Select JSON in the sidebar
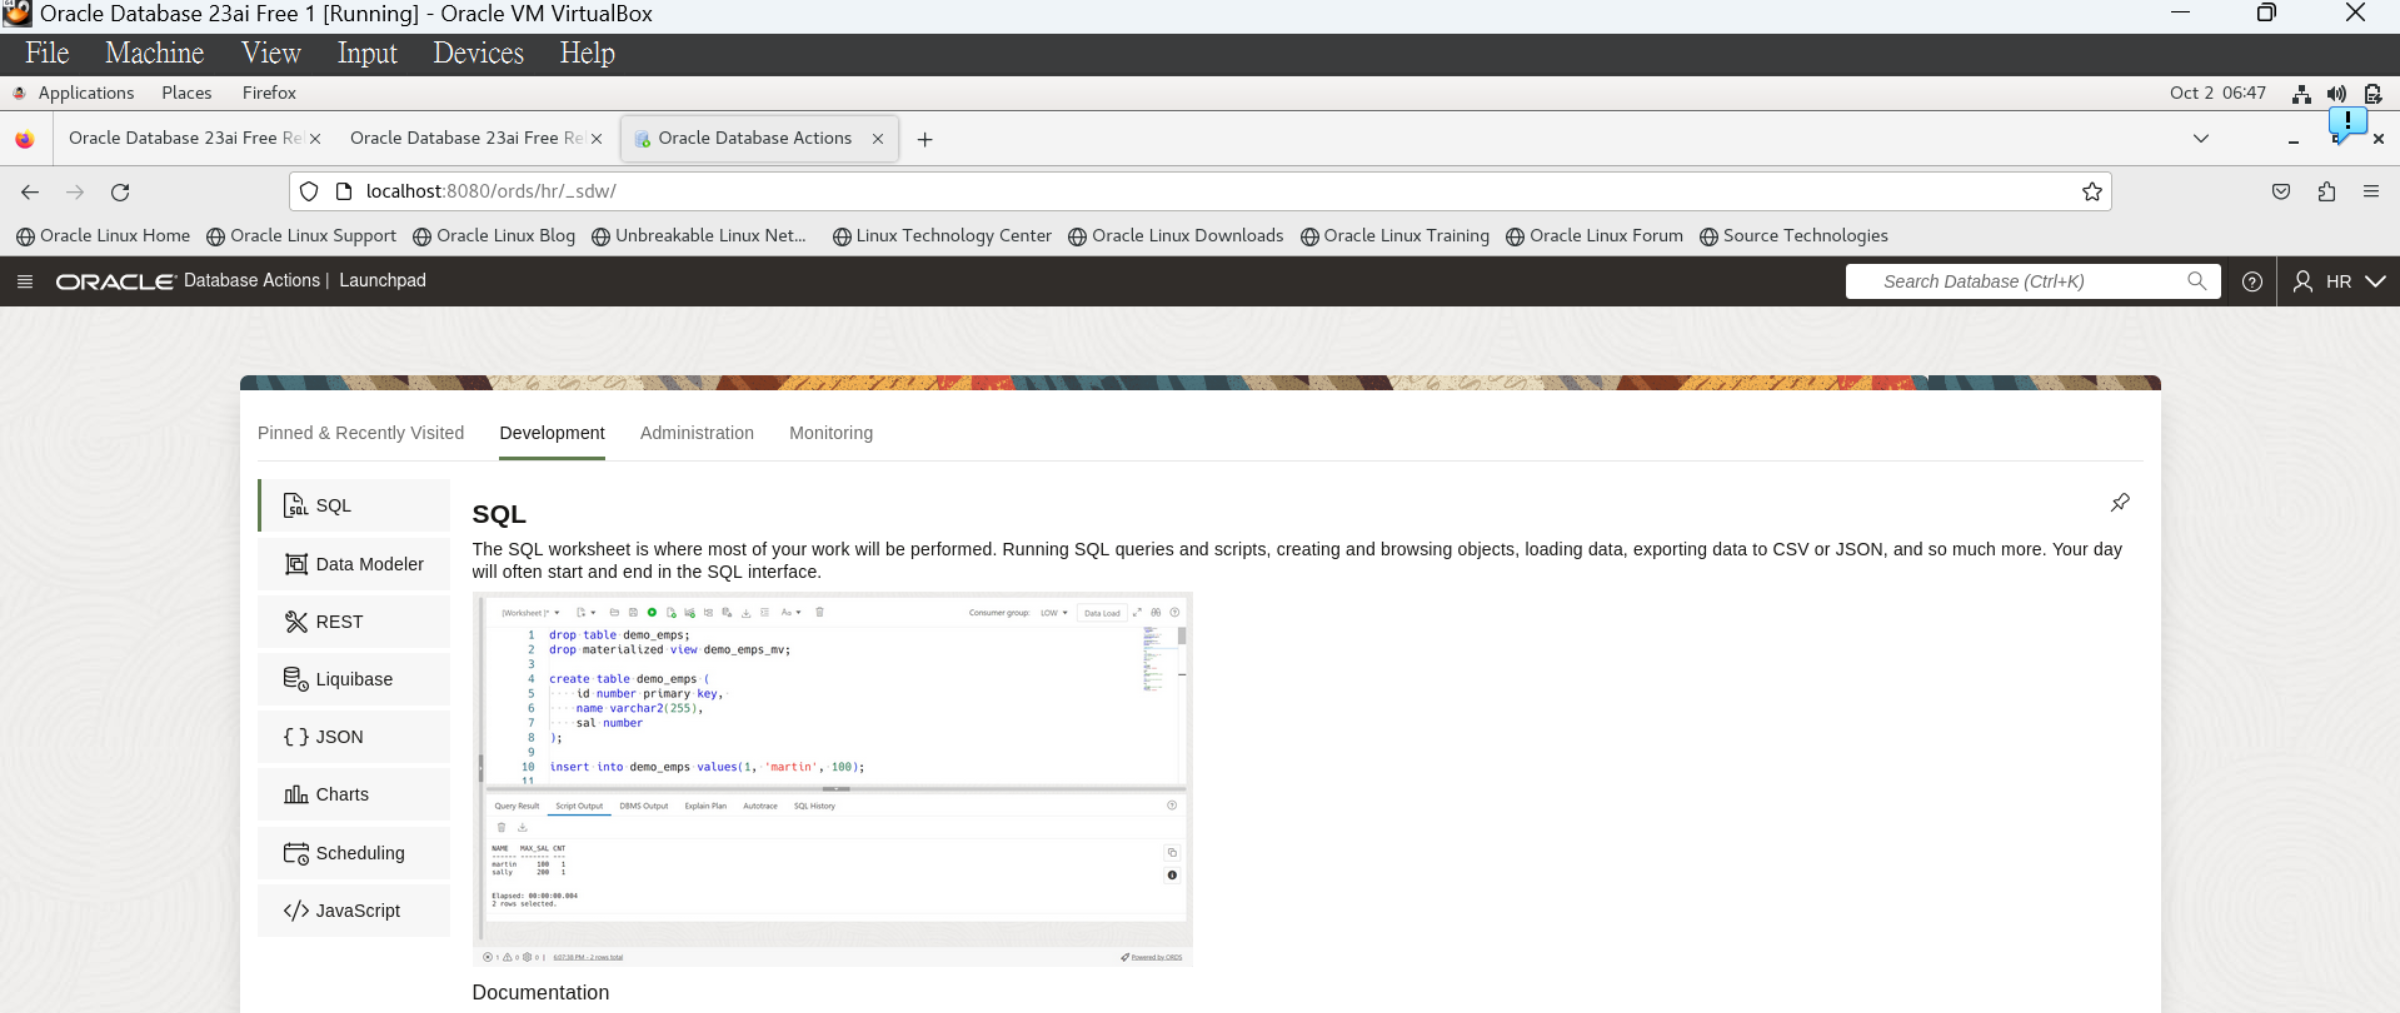Image resolution: width=2400 pixels, height=1013 pixels. [354, 737]
